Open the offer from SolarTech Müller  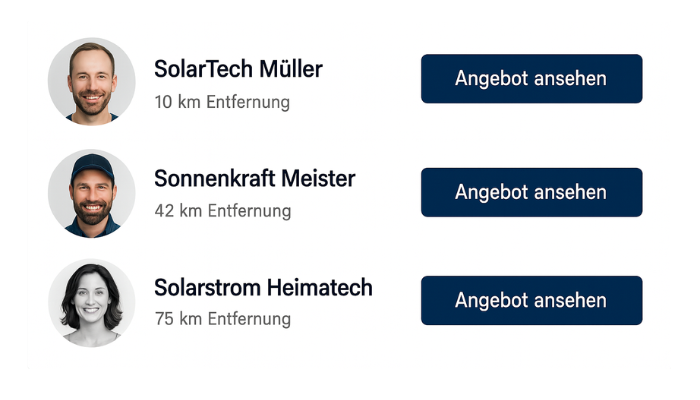[x=531, y=79]
